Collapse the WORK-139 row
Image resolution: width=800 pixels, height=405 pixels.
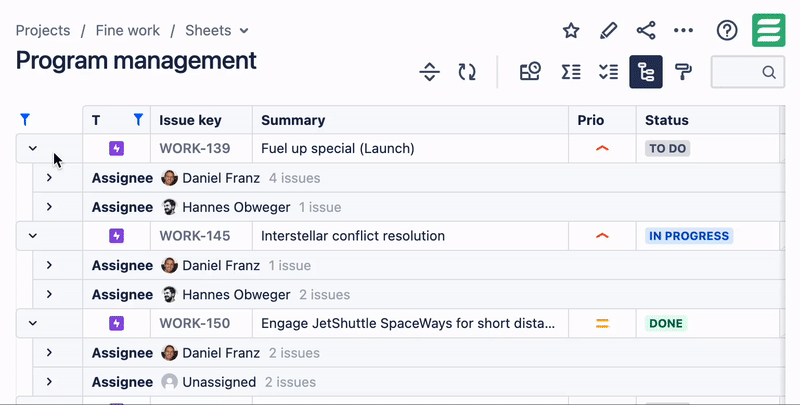[x=33, y=149]
